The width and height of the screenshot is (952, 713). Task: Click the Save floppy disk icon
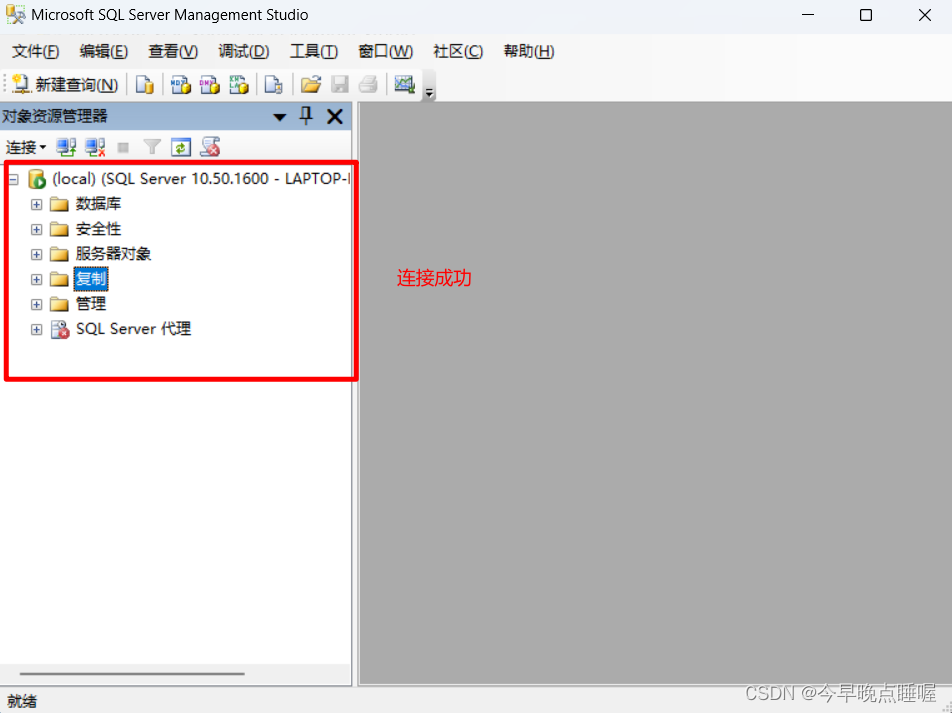click(339, 84)
